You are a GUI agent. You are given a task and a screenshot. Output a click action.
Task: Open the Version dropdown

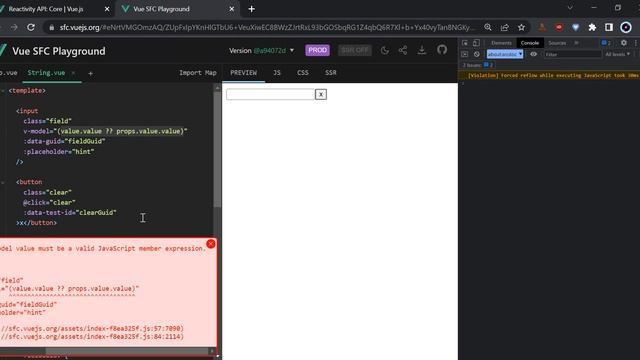click(x=262, y=51)
